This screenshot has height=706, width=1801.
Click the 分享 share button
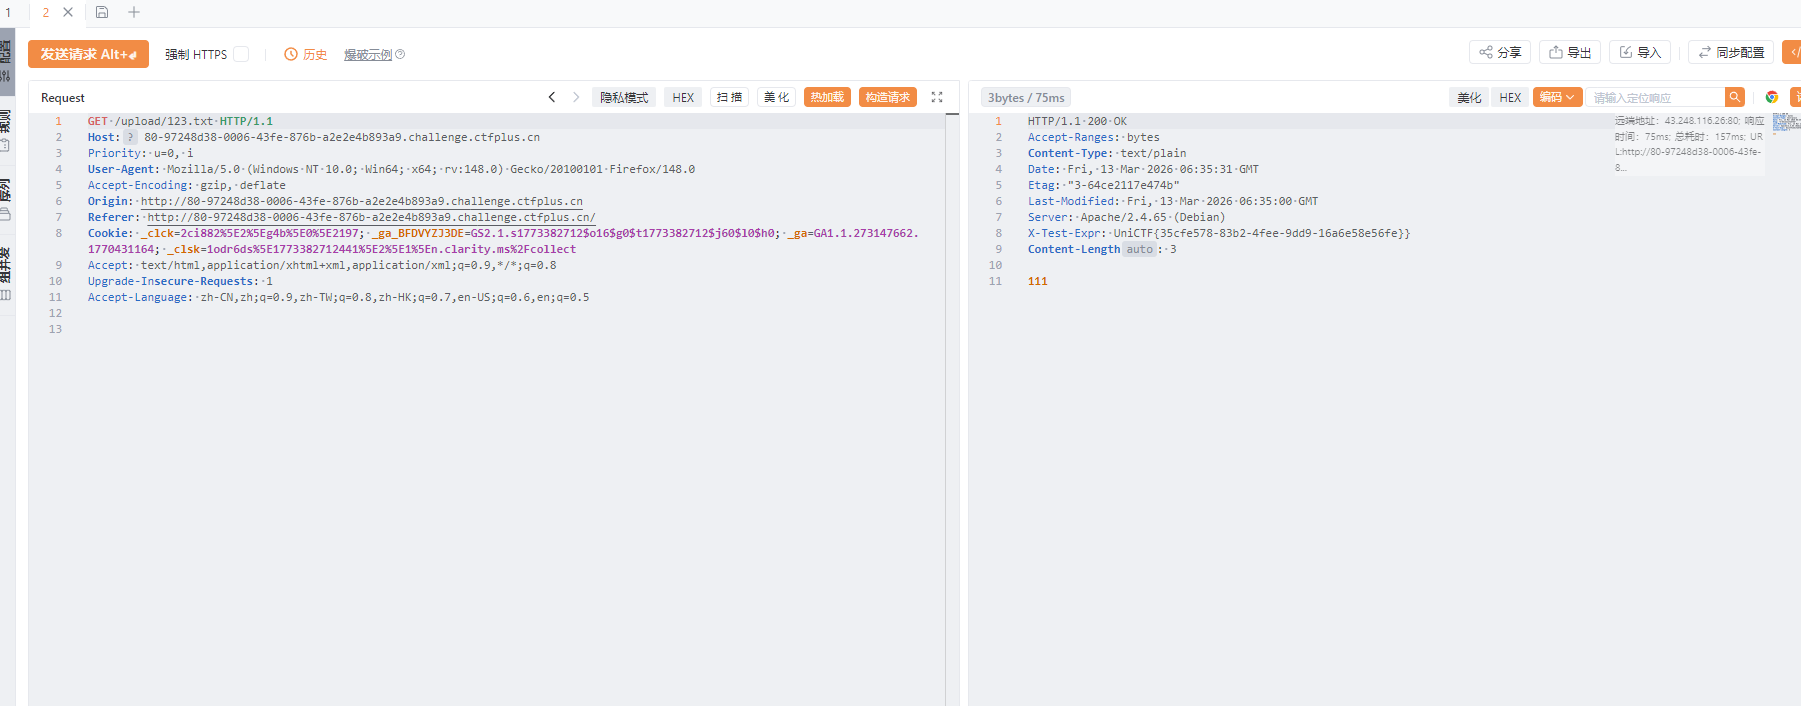(x=1500, y=52)
